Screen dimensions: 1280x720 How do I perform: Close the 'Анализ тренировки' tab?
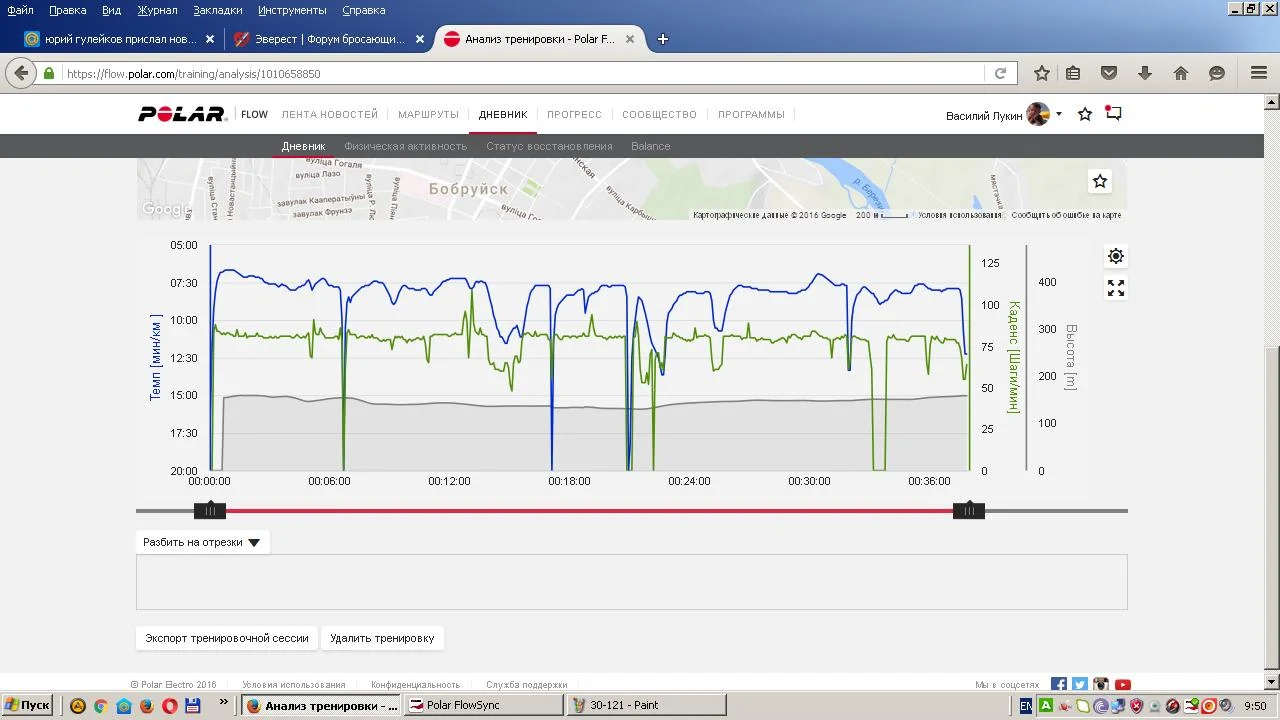pyautogui.click(x=630, y=39)
